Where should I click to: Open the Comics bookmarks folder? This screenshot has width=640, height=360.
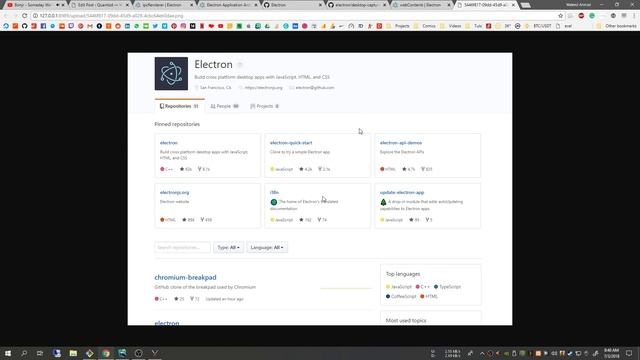(425, 26)
